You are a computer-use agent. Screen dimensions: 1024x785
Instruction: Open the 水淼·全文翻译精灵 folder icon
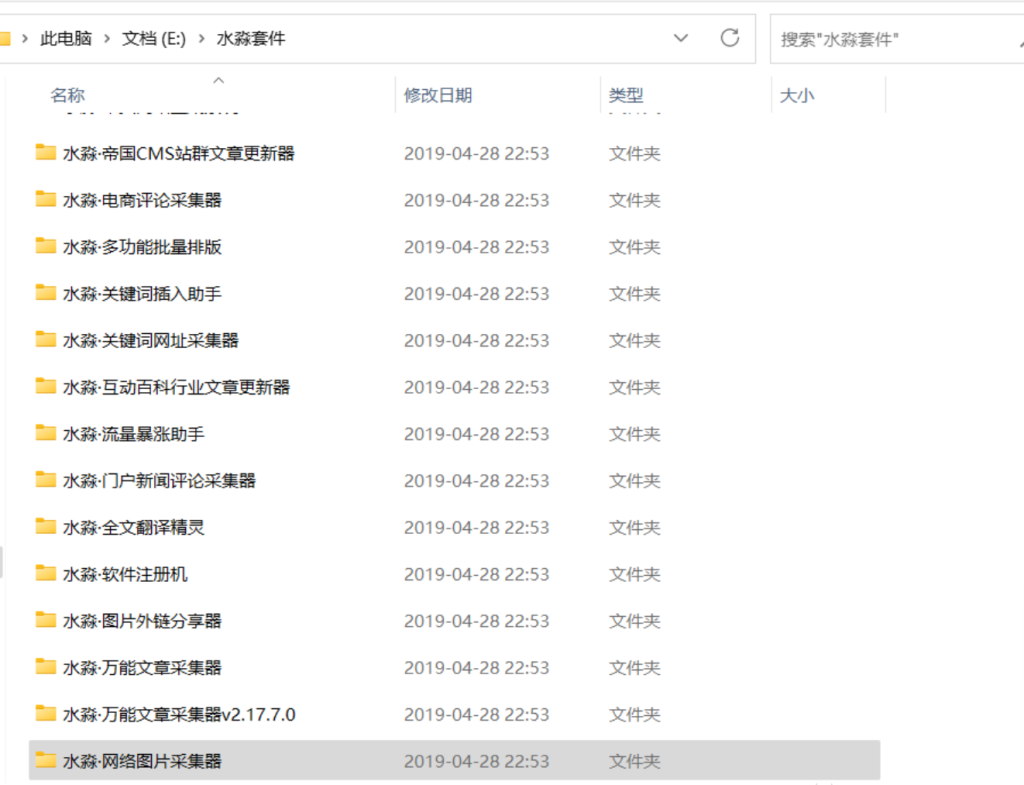tap(46, 527)
